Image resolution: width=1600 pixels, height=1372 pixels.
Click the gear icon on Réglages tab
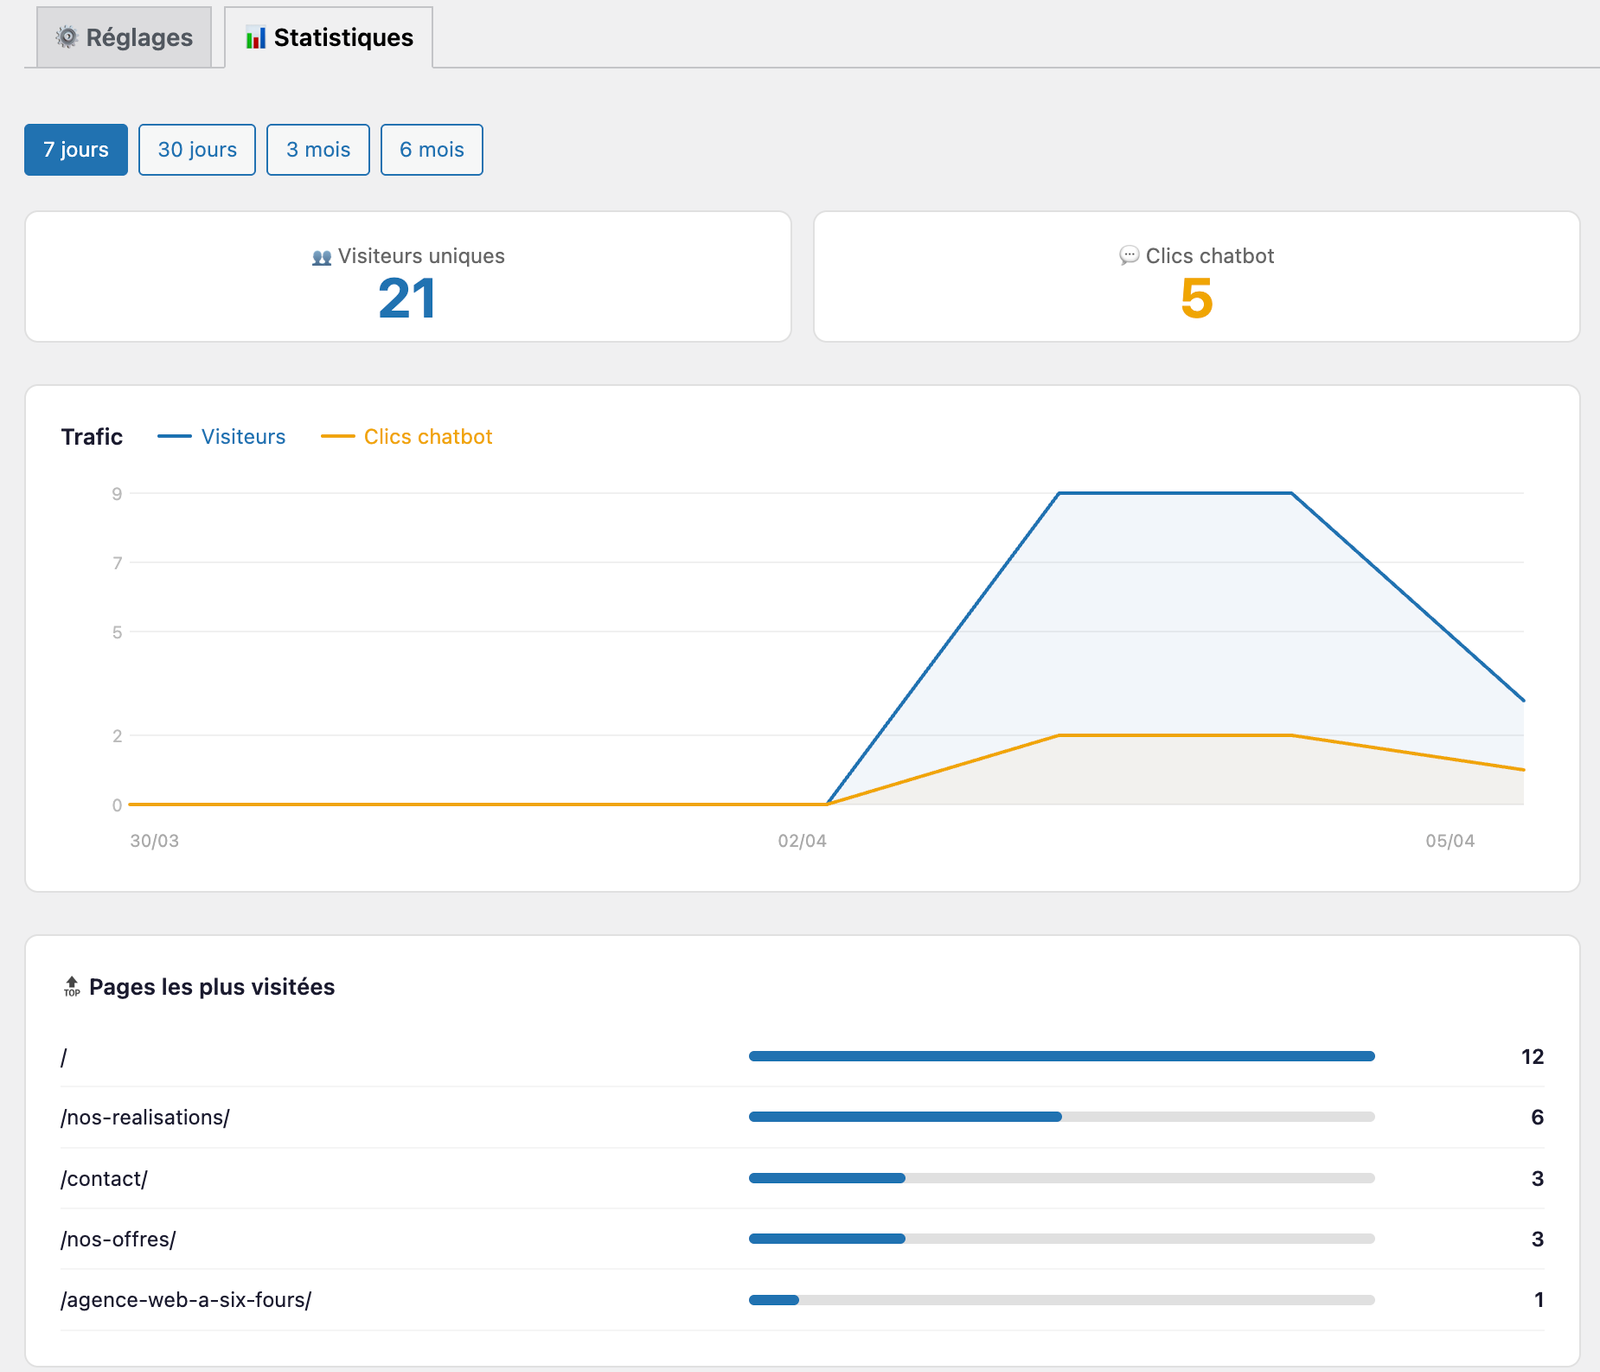pos(65,37)
